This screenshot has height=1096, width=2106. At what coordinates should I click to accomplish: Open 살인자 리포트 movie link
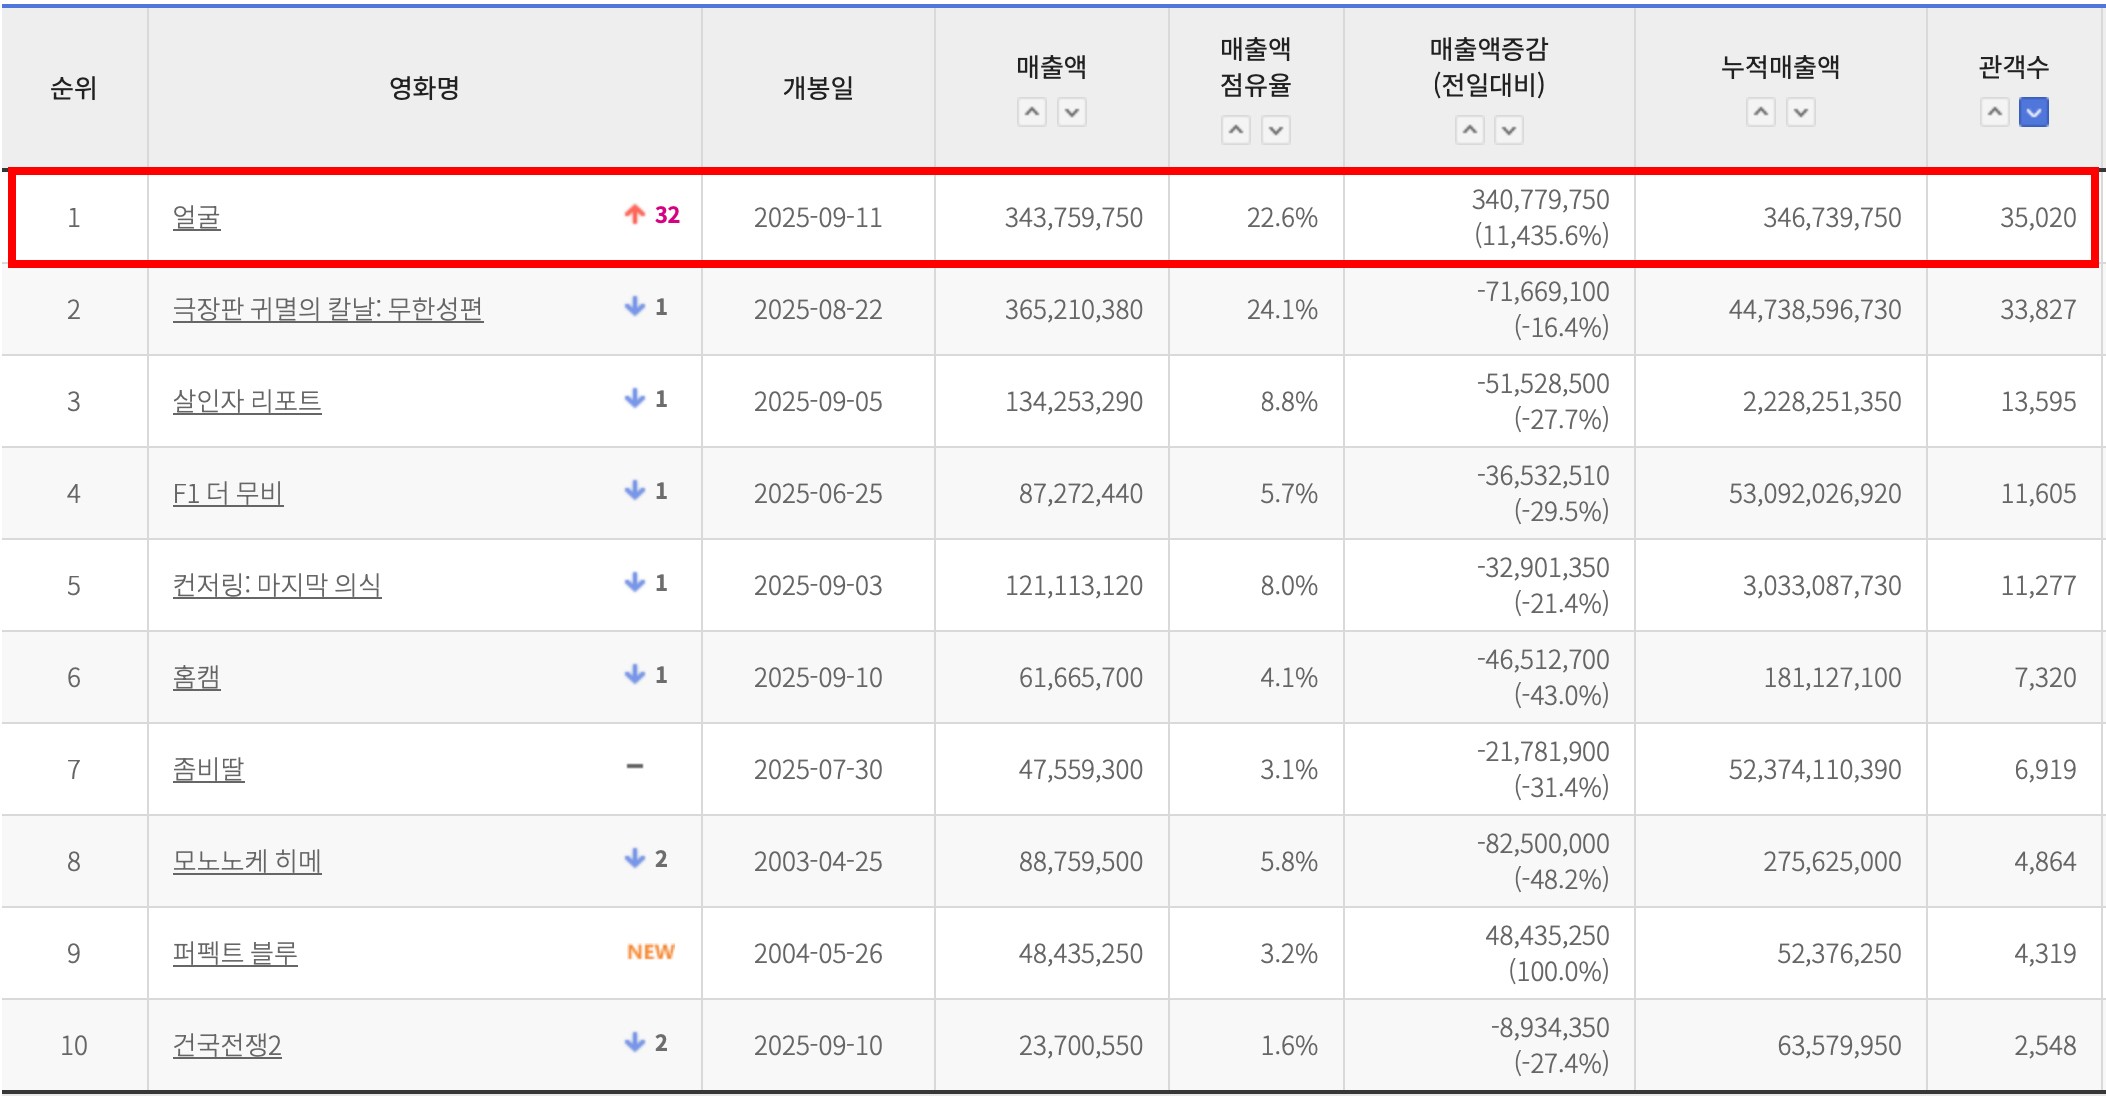[247, 401]
